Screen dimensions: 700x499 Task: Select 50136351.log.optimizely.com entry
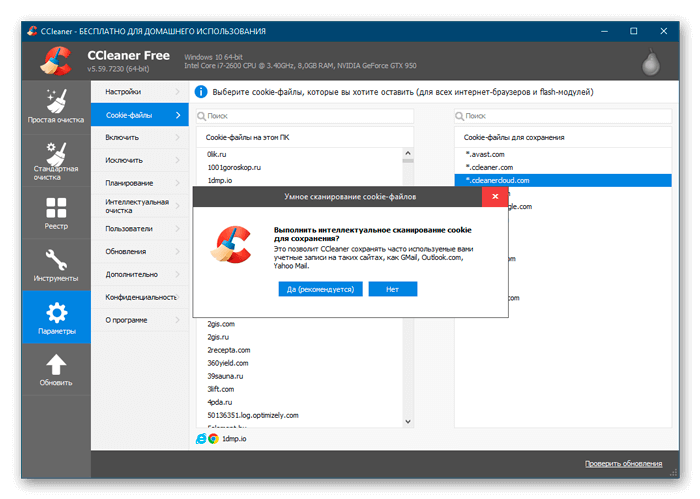coord(253,416)
